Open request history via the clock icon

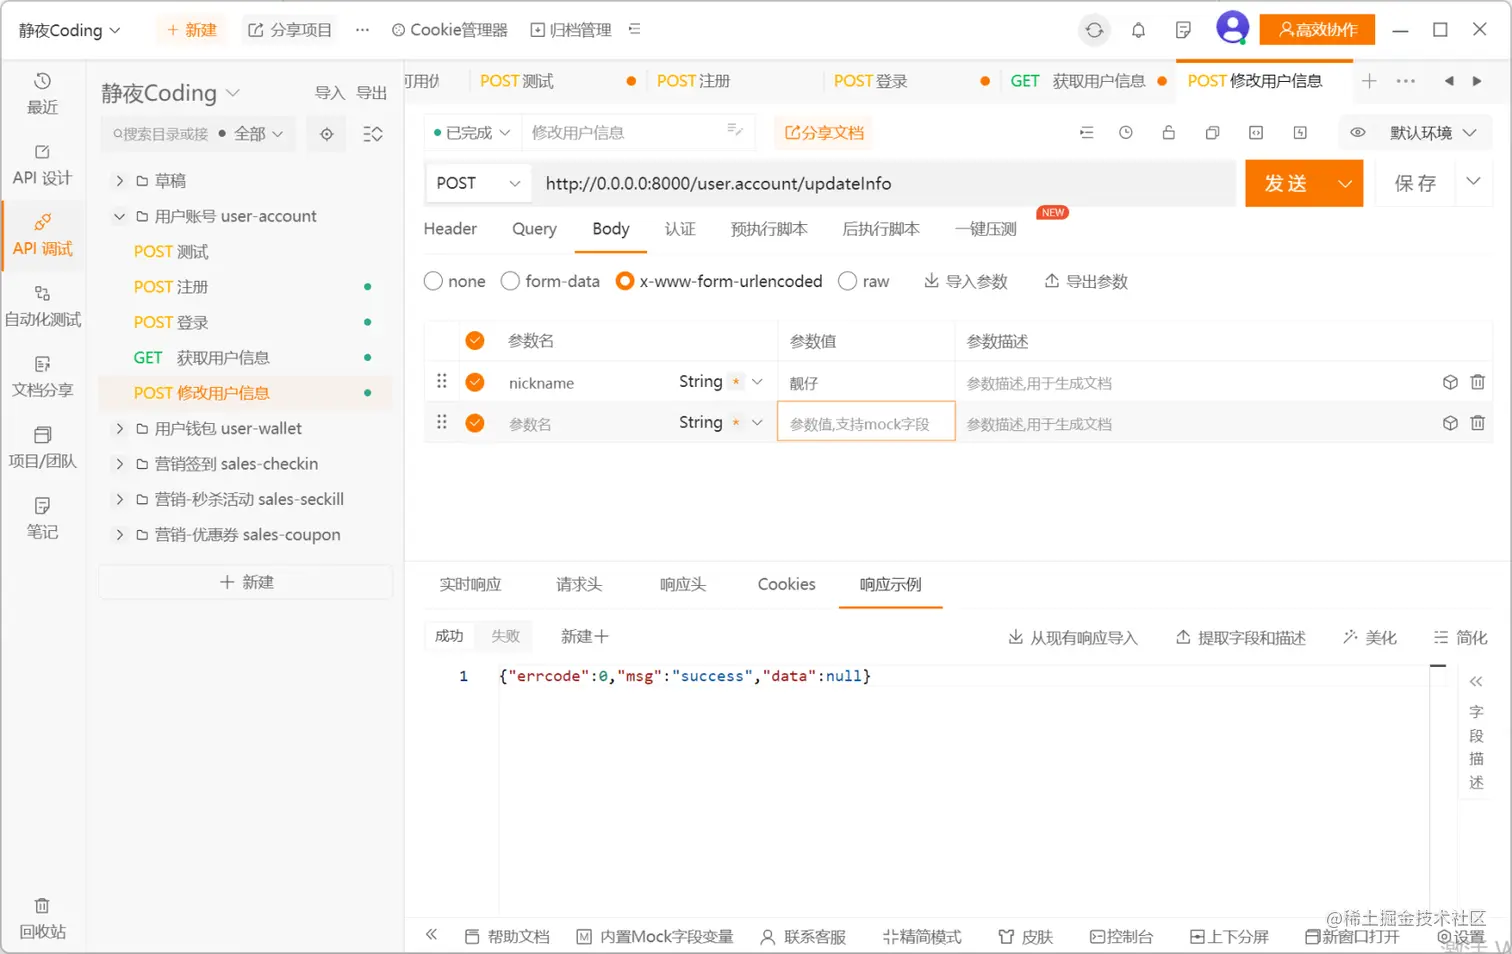tap(1127, 132)
